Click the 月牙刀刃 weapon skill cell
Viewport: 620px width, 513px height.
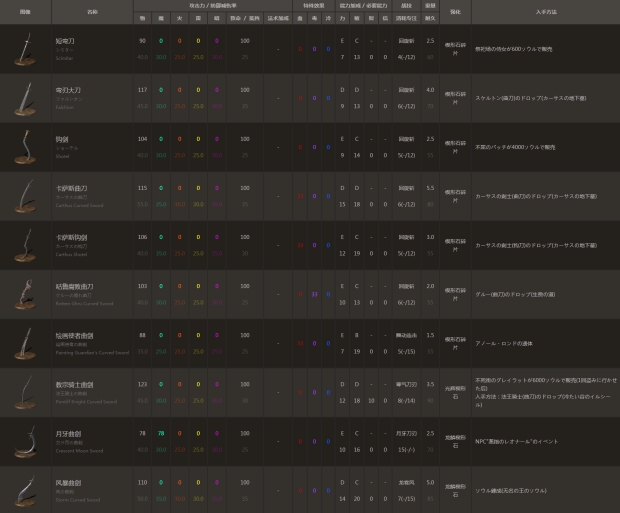(405, 433)
